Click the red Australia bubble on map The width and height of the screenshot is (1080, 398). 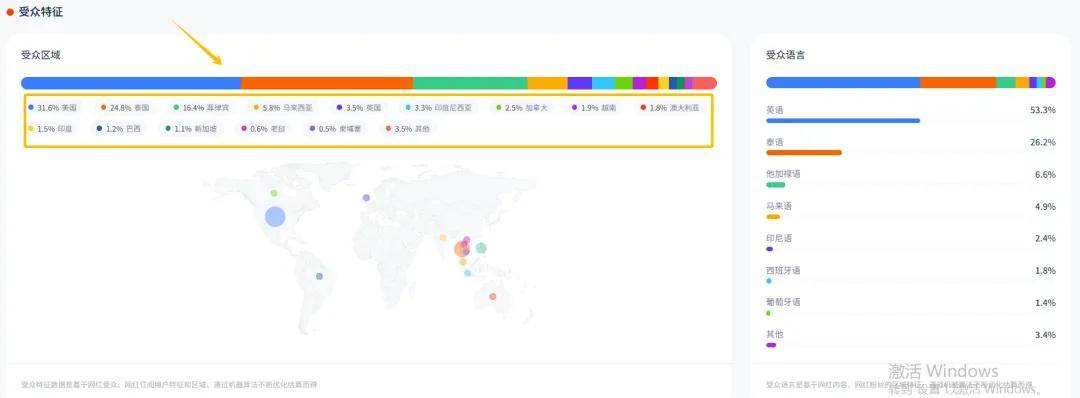pyautogui.click(x=492, y=296)
